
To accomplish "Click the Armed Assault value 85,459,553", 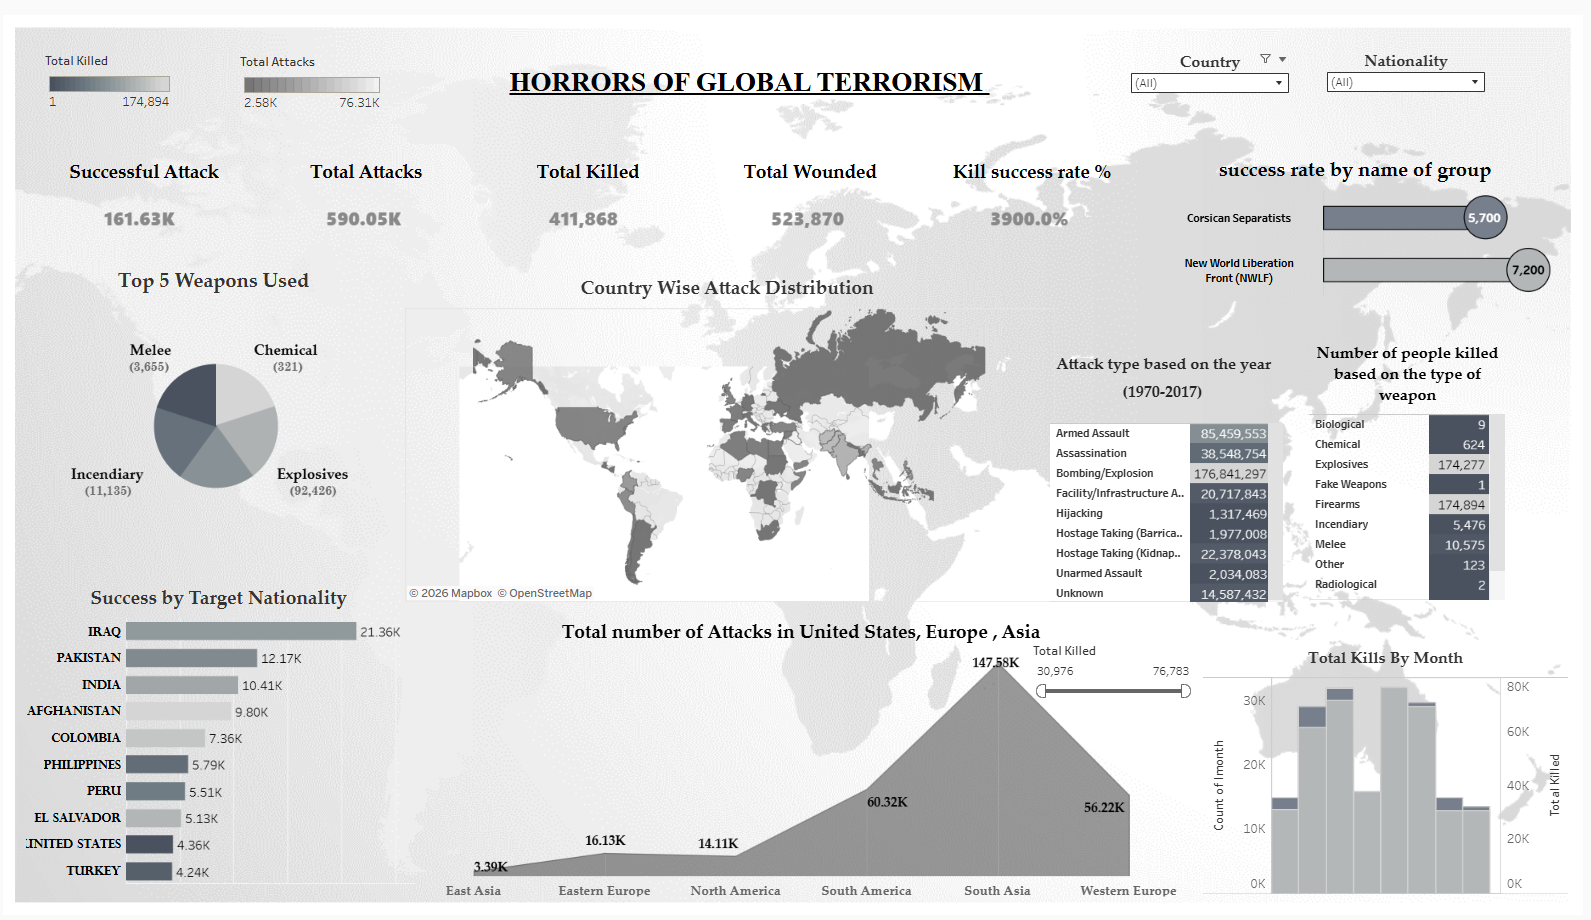I will click(x=1229, y=434).
